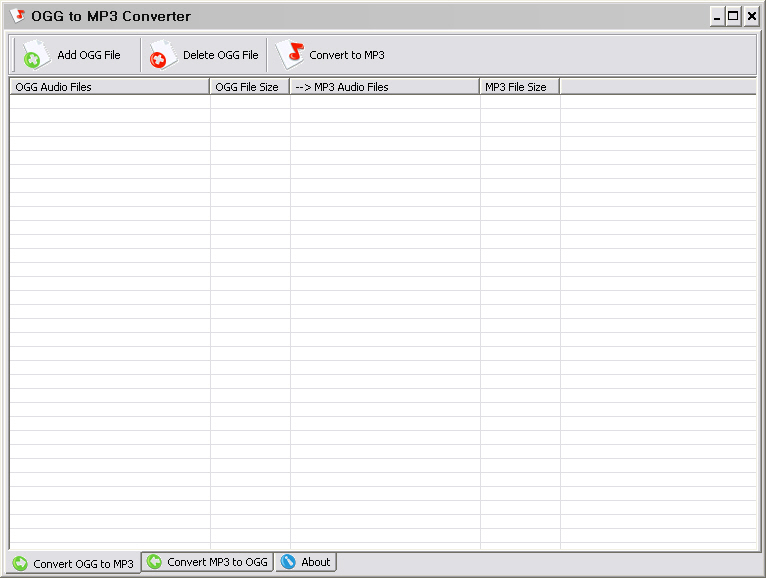
Task: Click the green arrow icon on Convert MP3 to OGG tab
Action: 154,562
